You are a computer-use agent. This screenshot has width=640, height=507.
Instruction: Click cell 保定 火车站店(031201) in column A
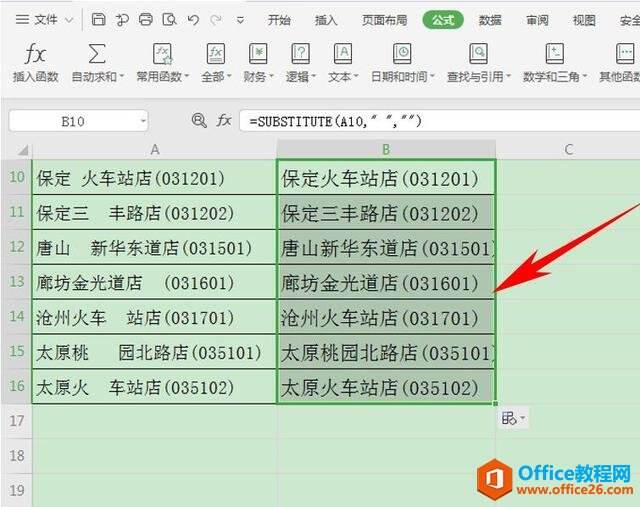tap(154, 177)
